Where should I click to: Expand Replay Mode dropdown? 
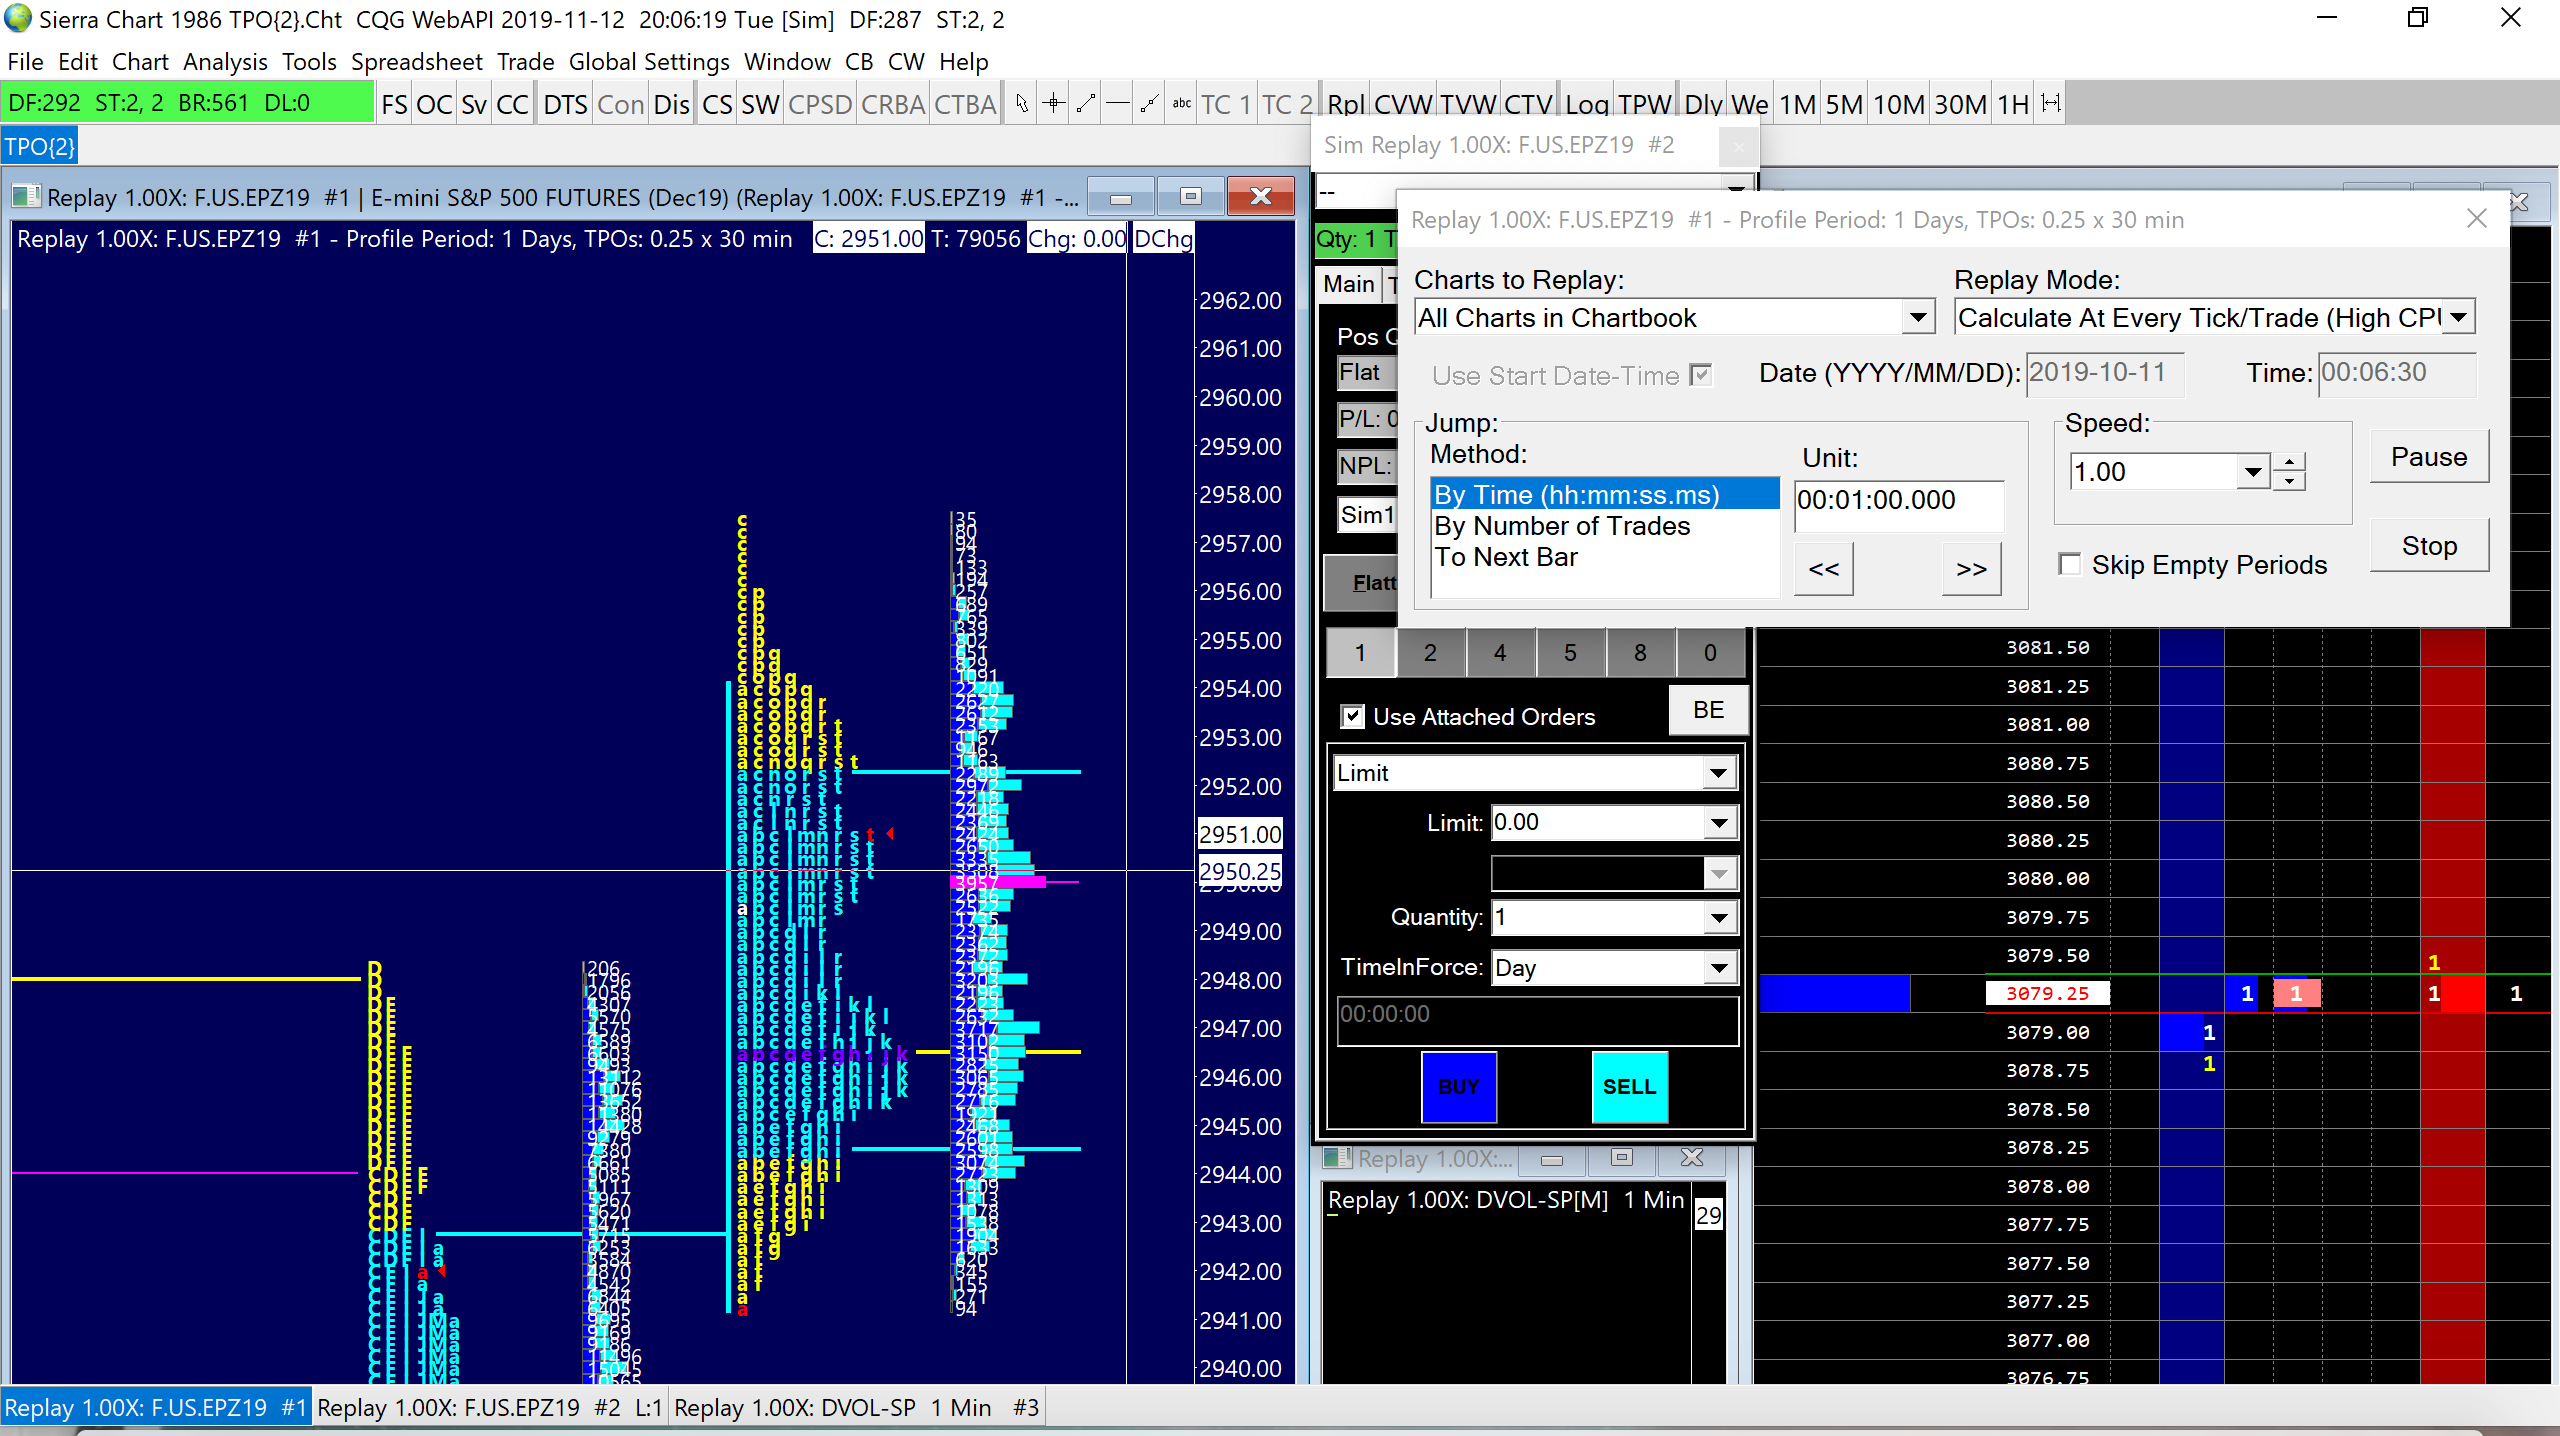(x=2459, y=318)
